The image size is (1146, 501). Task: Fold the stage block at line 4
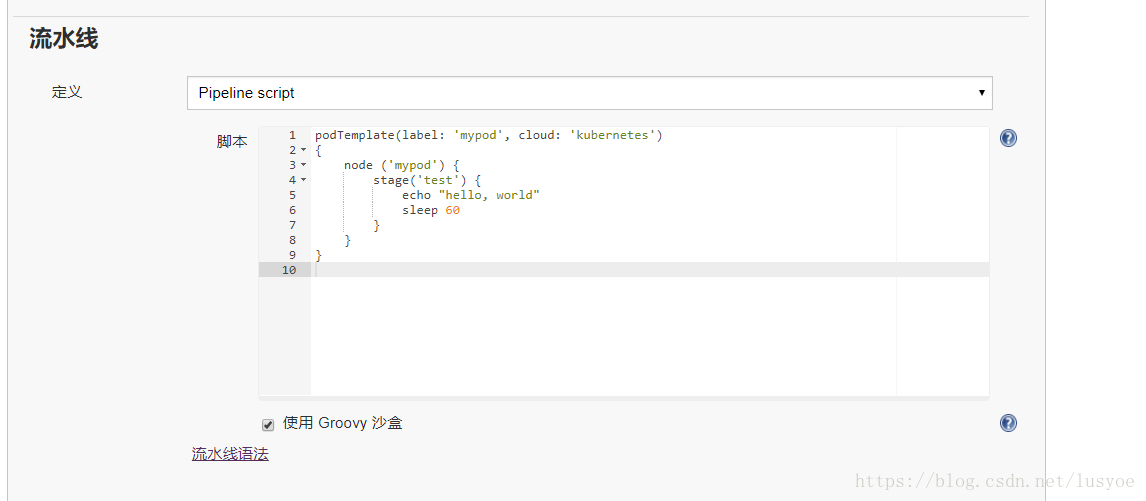point(303,180)
